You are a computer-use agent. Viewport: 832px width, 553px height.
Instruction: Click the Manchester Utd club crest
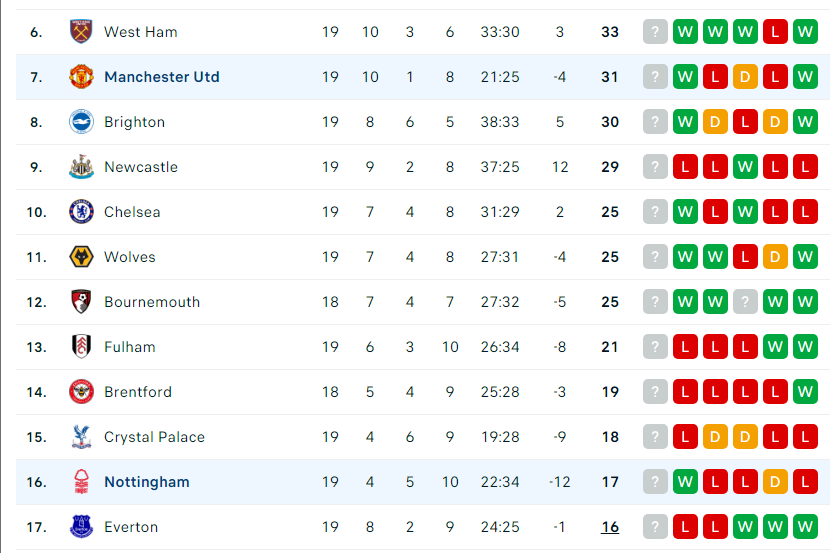point(81,77)
